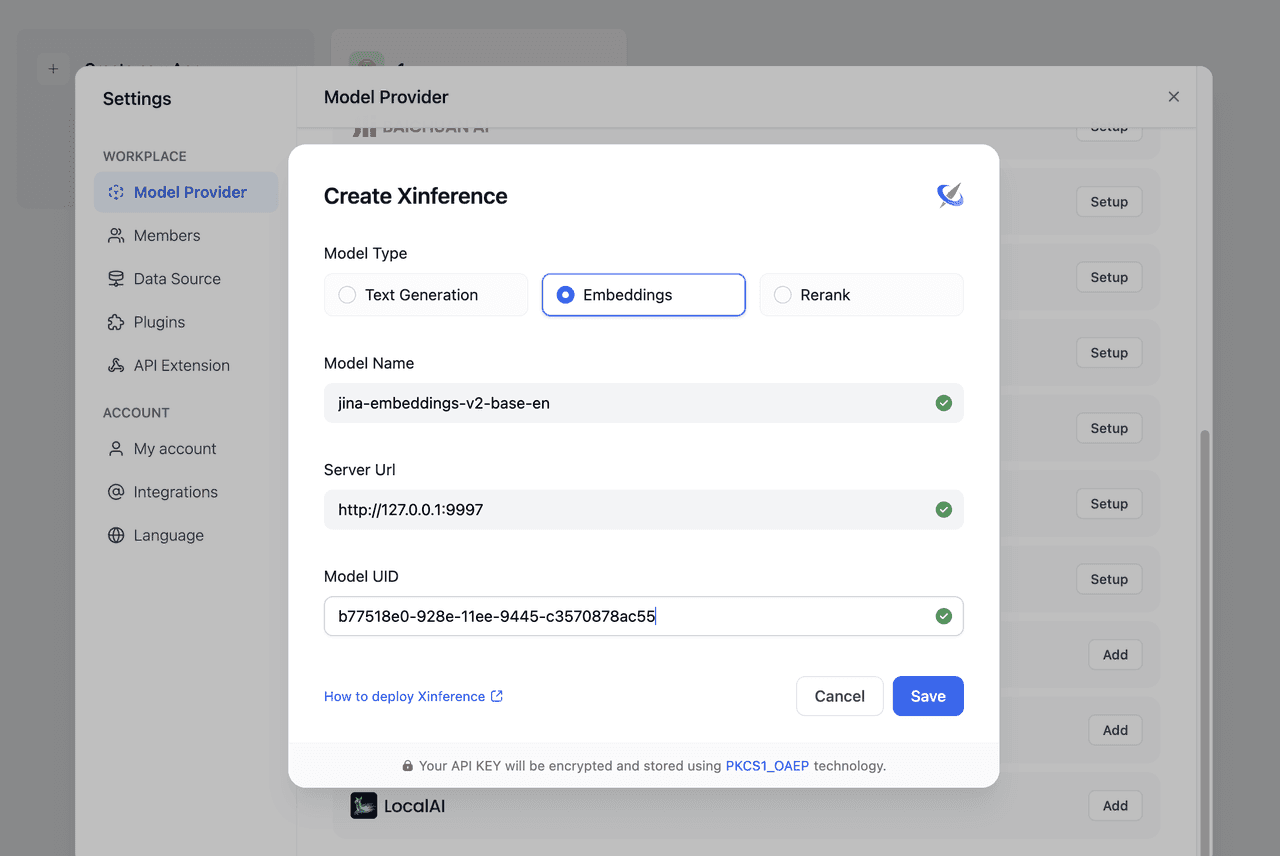Screen dimensions: 1280x856
Task: Close the Settings panel with X
Action: [1174, 97]
